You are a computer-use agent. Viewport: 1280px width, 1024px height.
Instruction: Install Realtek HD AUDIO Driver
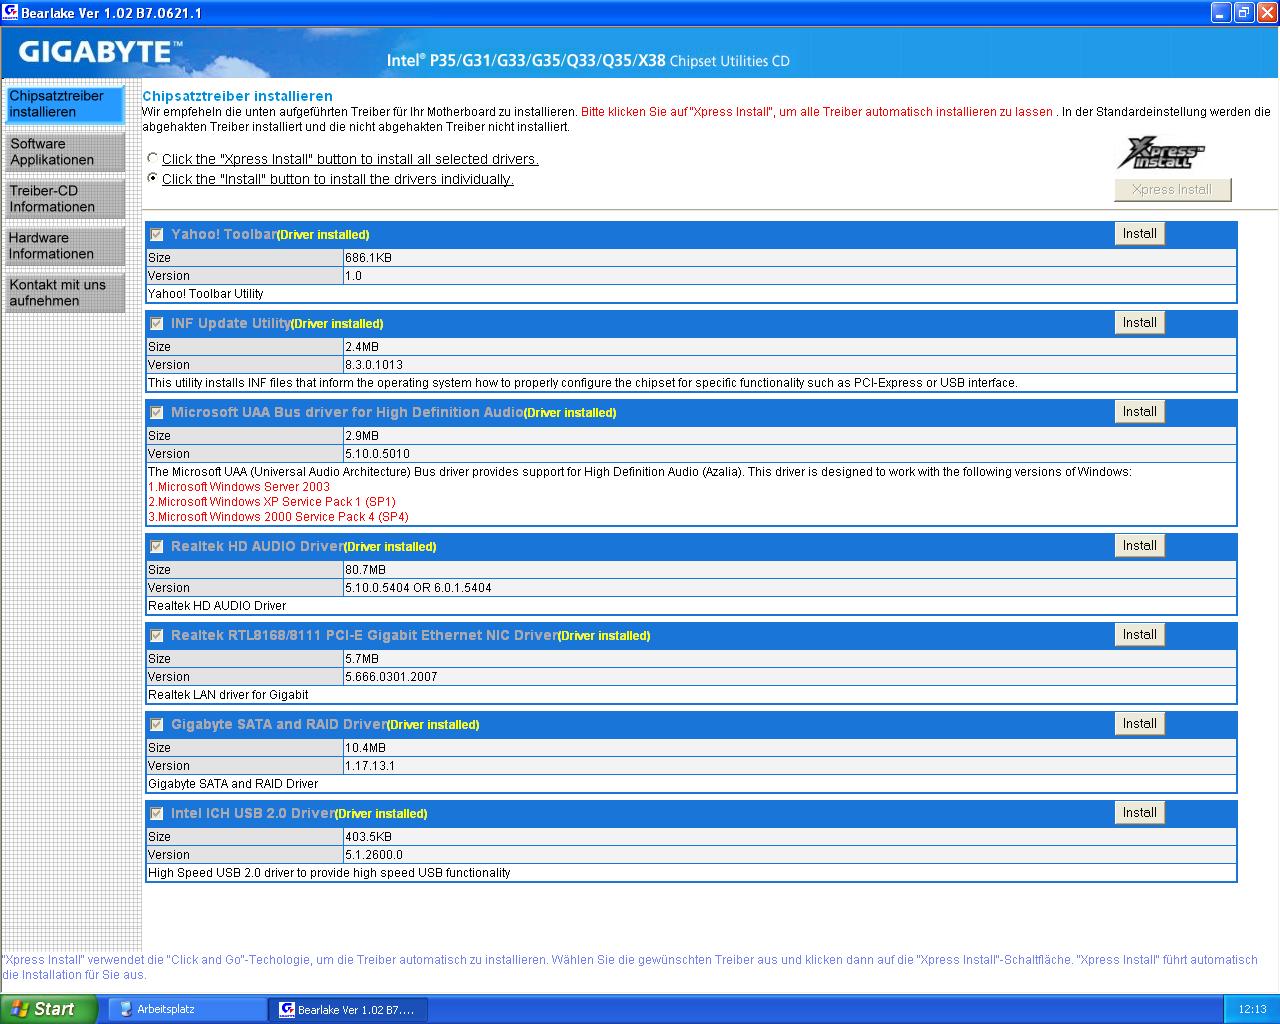1139,546
